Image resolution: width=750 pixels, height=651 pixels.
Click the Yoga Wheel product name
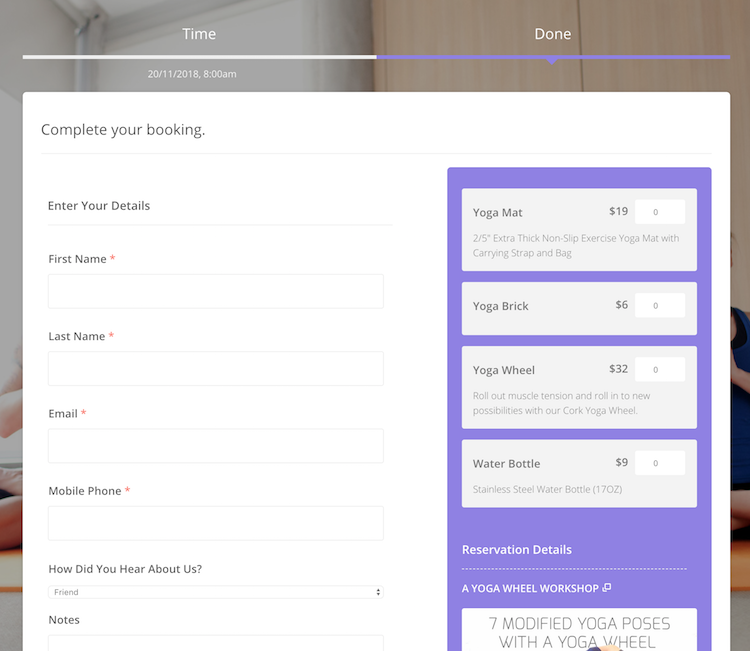pyautogui.click(x=504, y=370)
